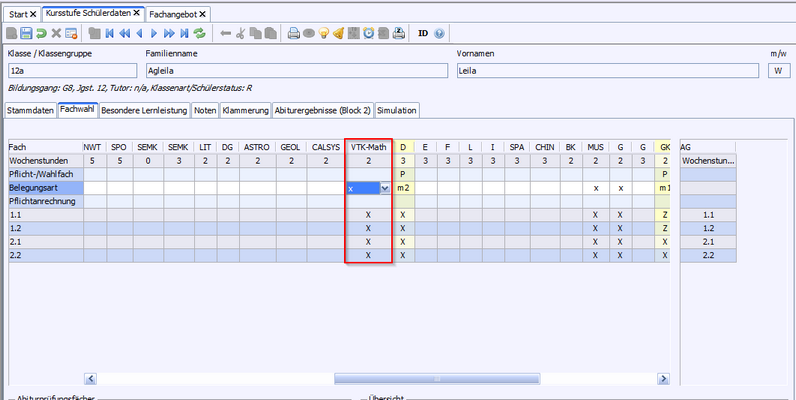Click the Familienname input field
796x400 pixels.
296,71
